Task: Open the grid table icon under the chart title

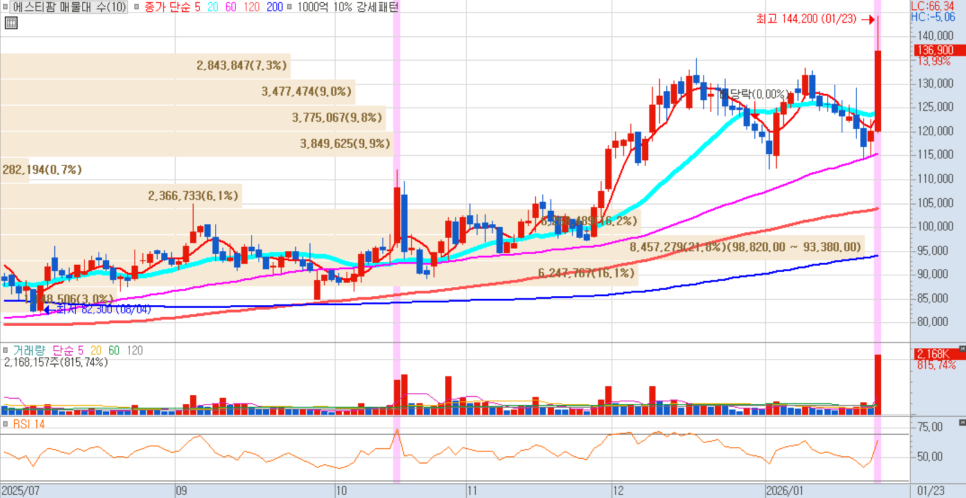Action: tap(10, 23)
